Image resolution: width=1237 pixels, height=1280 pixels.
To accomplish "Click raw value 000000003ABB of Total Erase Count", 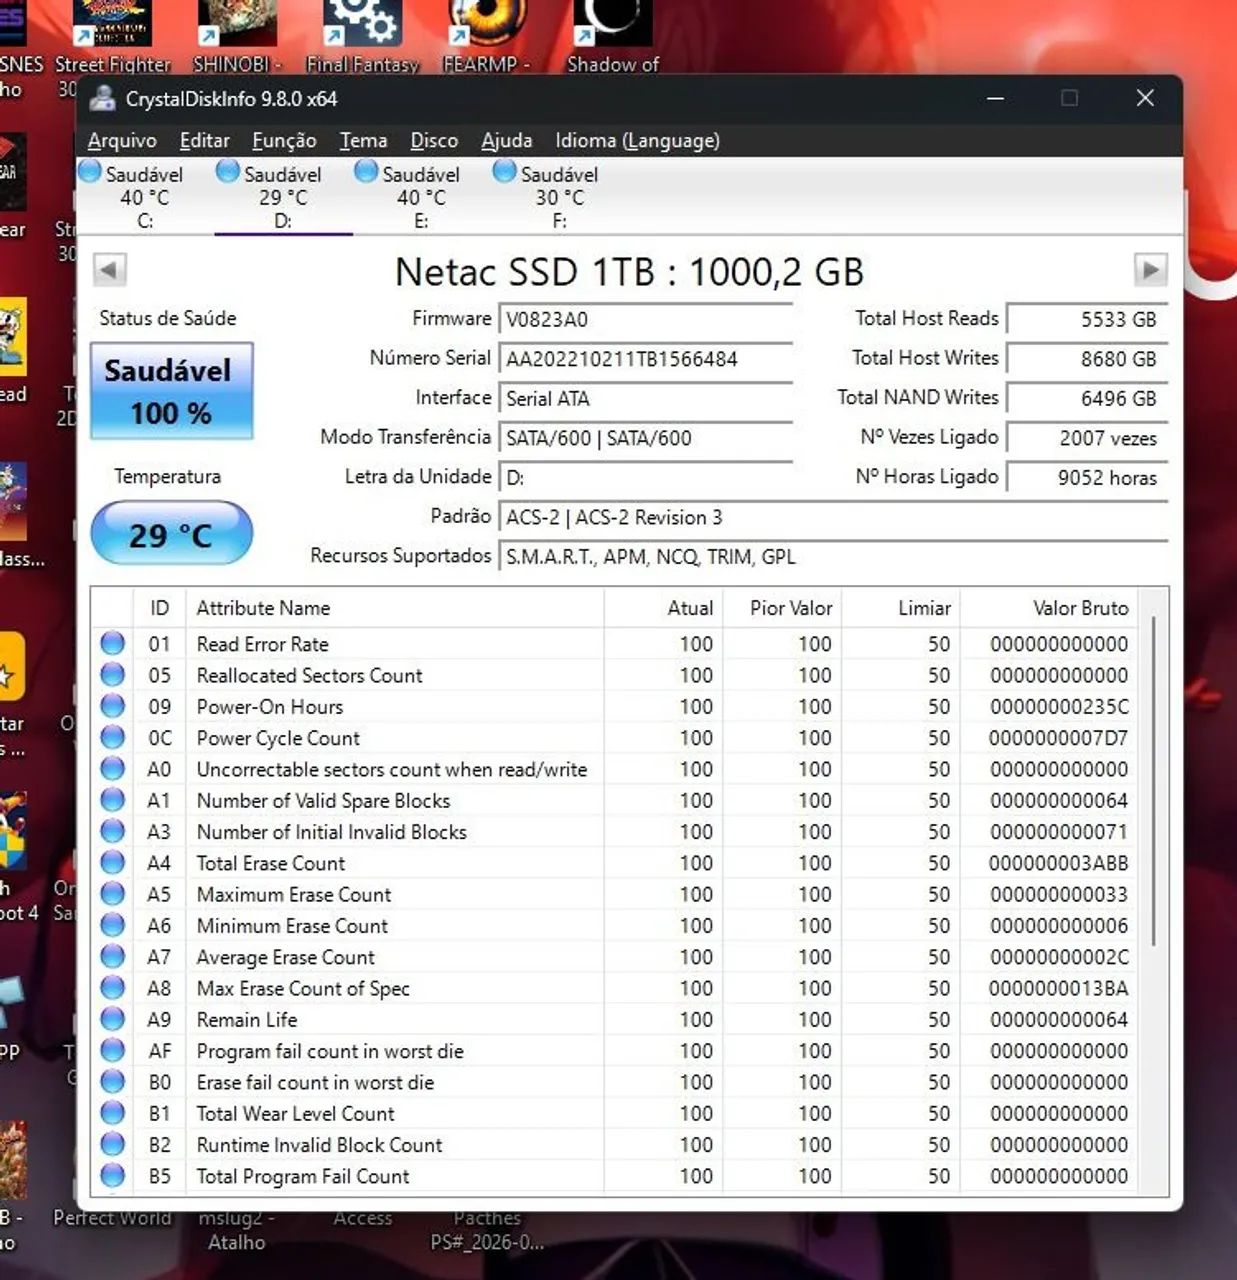I will [x=1058, y=862].
